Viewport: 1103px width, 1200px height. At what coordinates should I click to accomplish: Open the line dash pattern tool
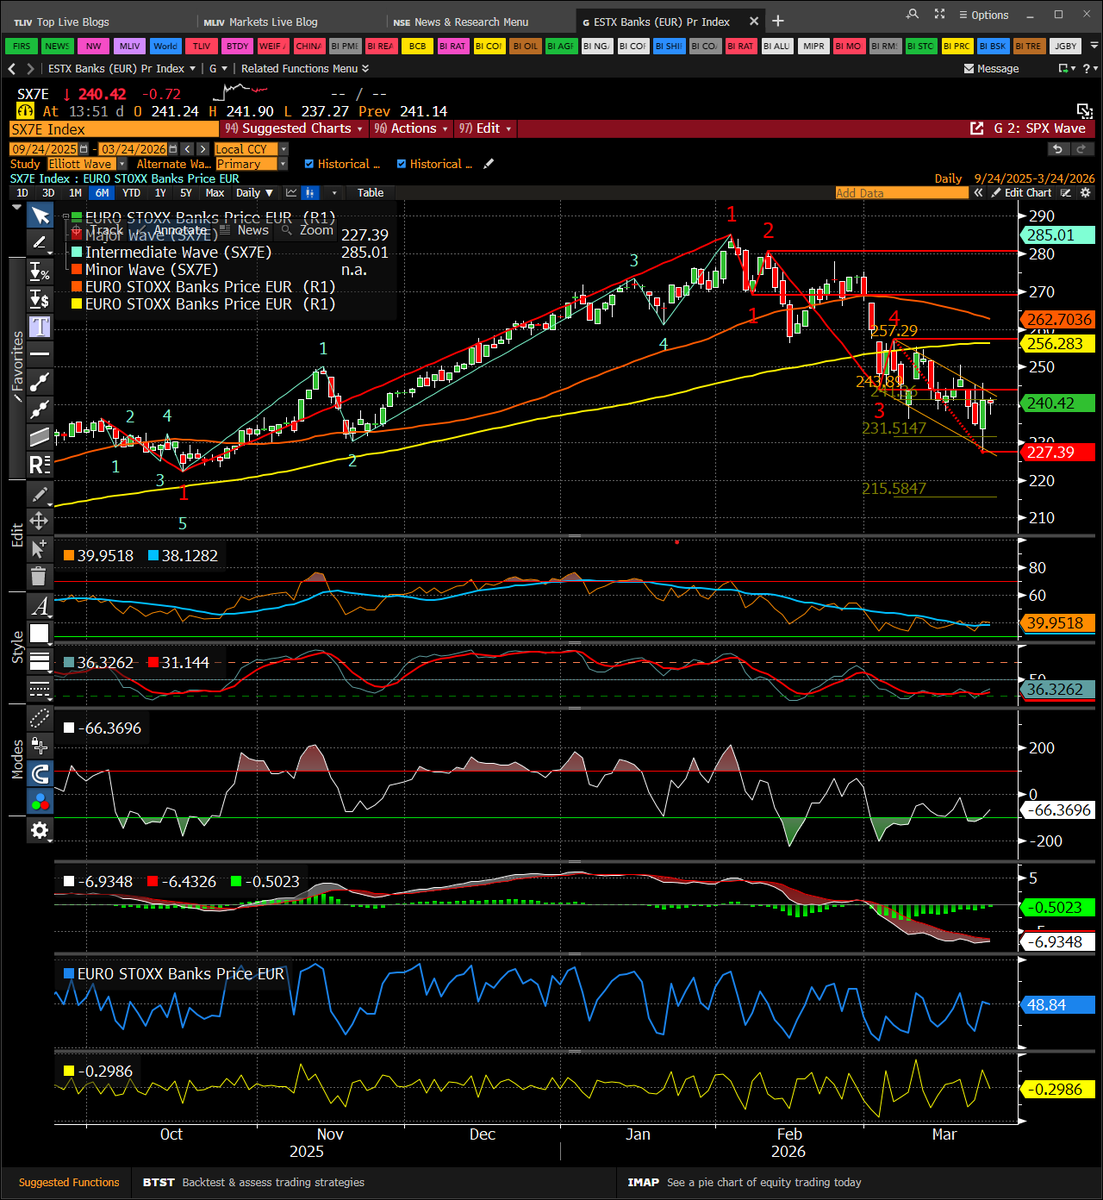39,688
